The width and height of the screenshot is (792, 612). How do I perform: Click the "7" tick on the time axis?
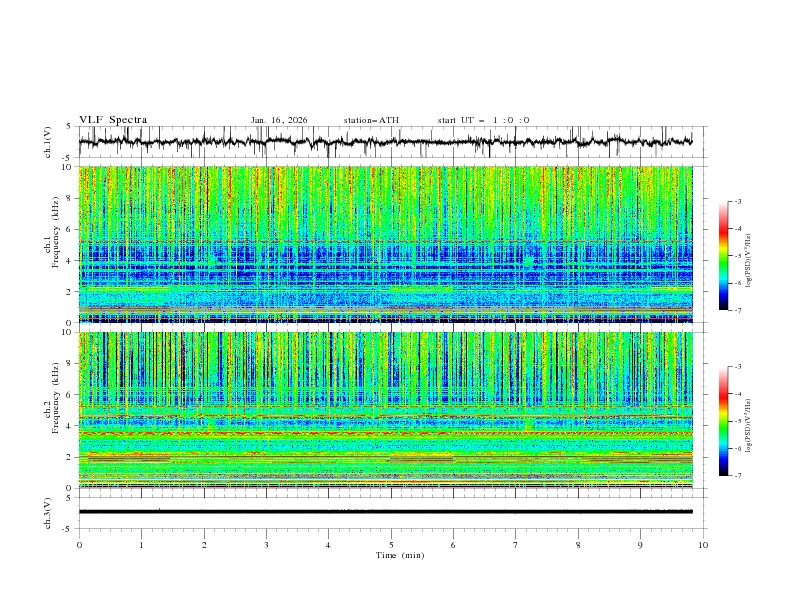[x=516, y=545]
